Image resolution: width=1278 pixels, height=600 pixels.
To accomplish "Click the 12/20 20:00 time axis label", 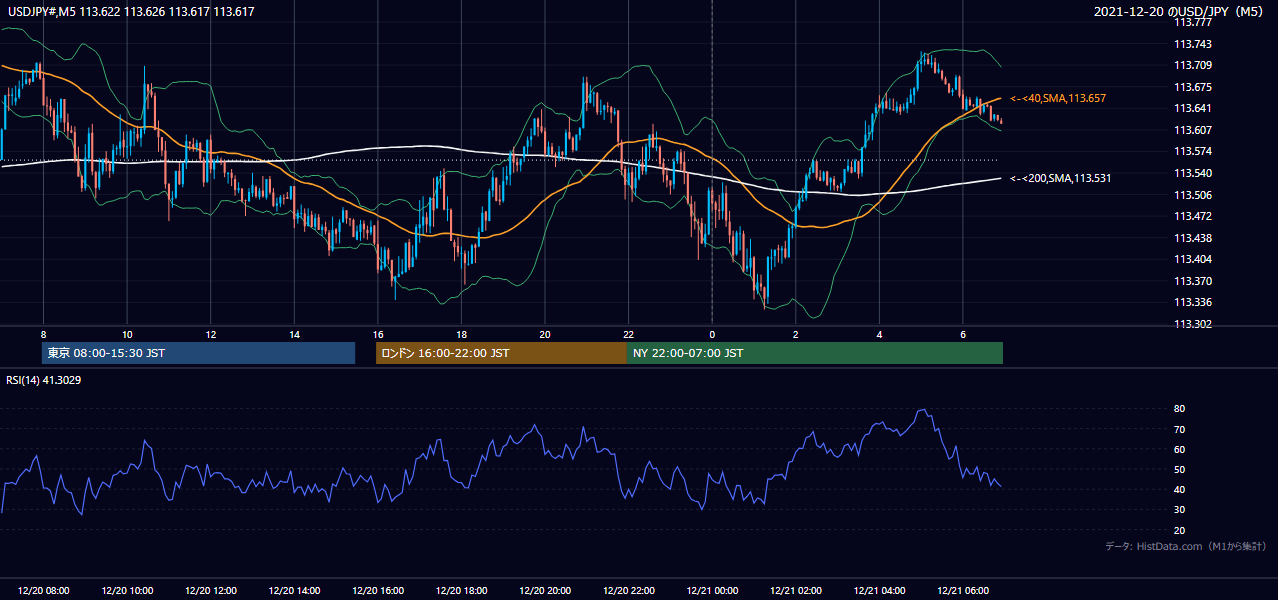I will click(x=545, y=591).
